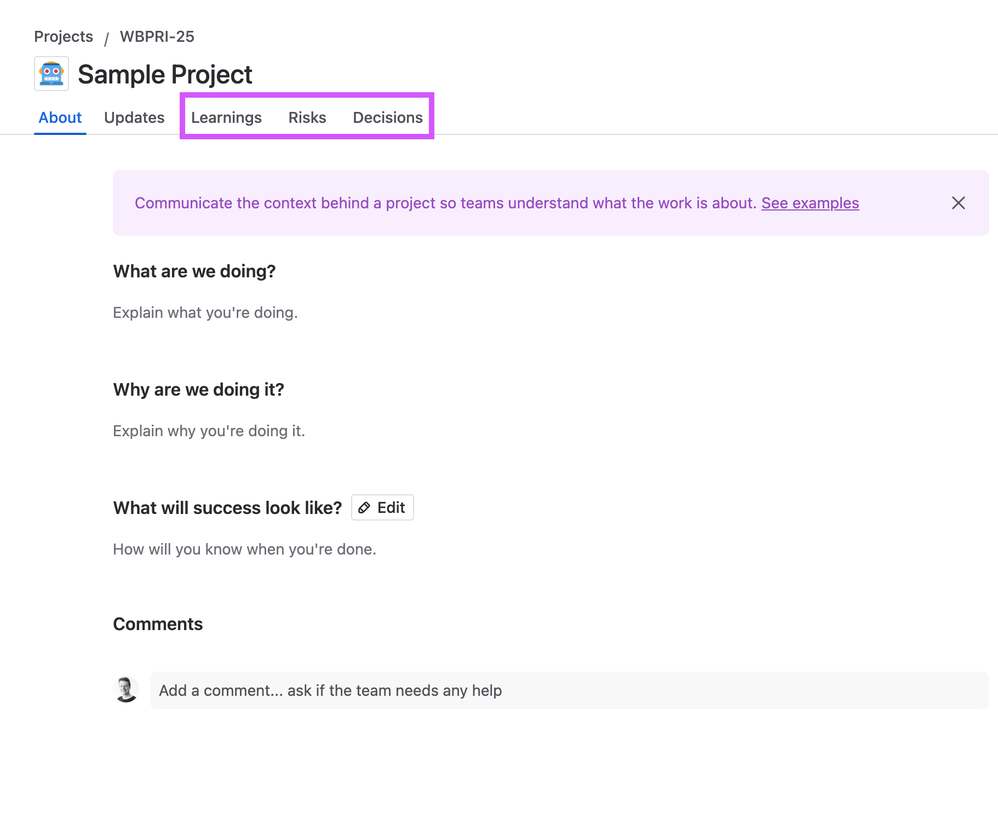Screen dimensions: 998x822
Task: Navigate to Projects breadcrumb
Action: coord(63,37)
